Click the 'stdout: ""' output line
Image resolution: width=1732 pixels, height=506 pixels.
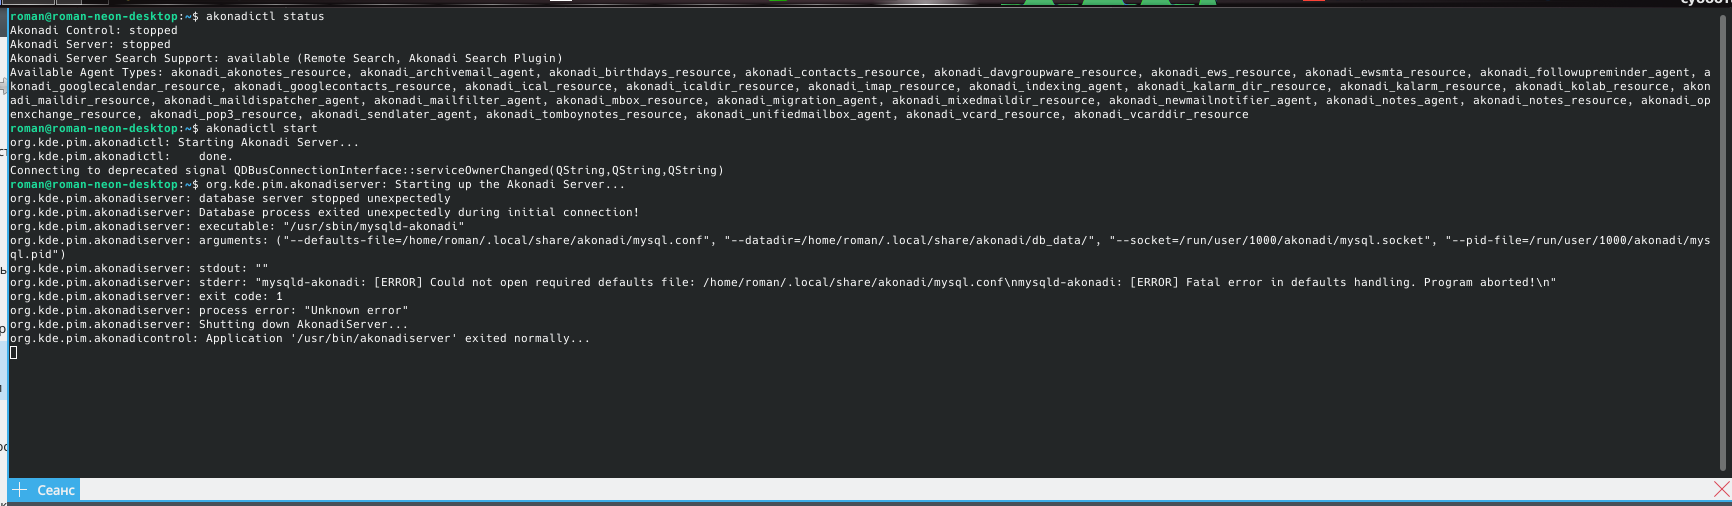pyautogui.click(x=139, y=269)
